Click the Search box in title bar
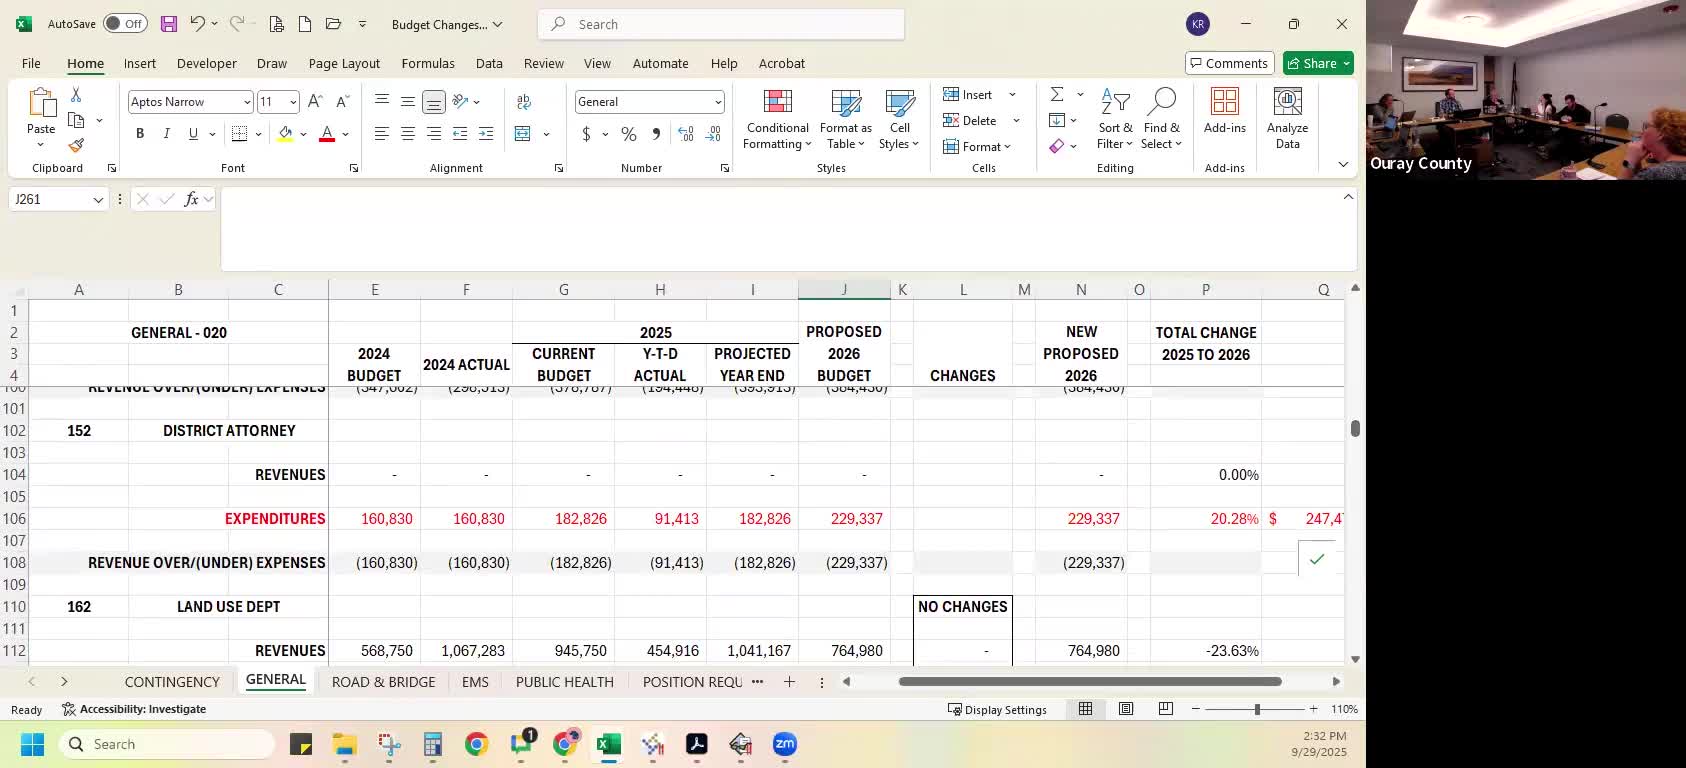Image resolution: width=1686 pixels, height=768 pixels. click(720, 24)
